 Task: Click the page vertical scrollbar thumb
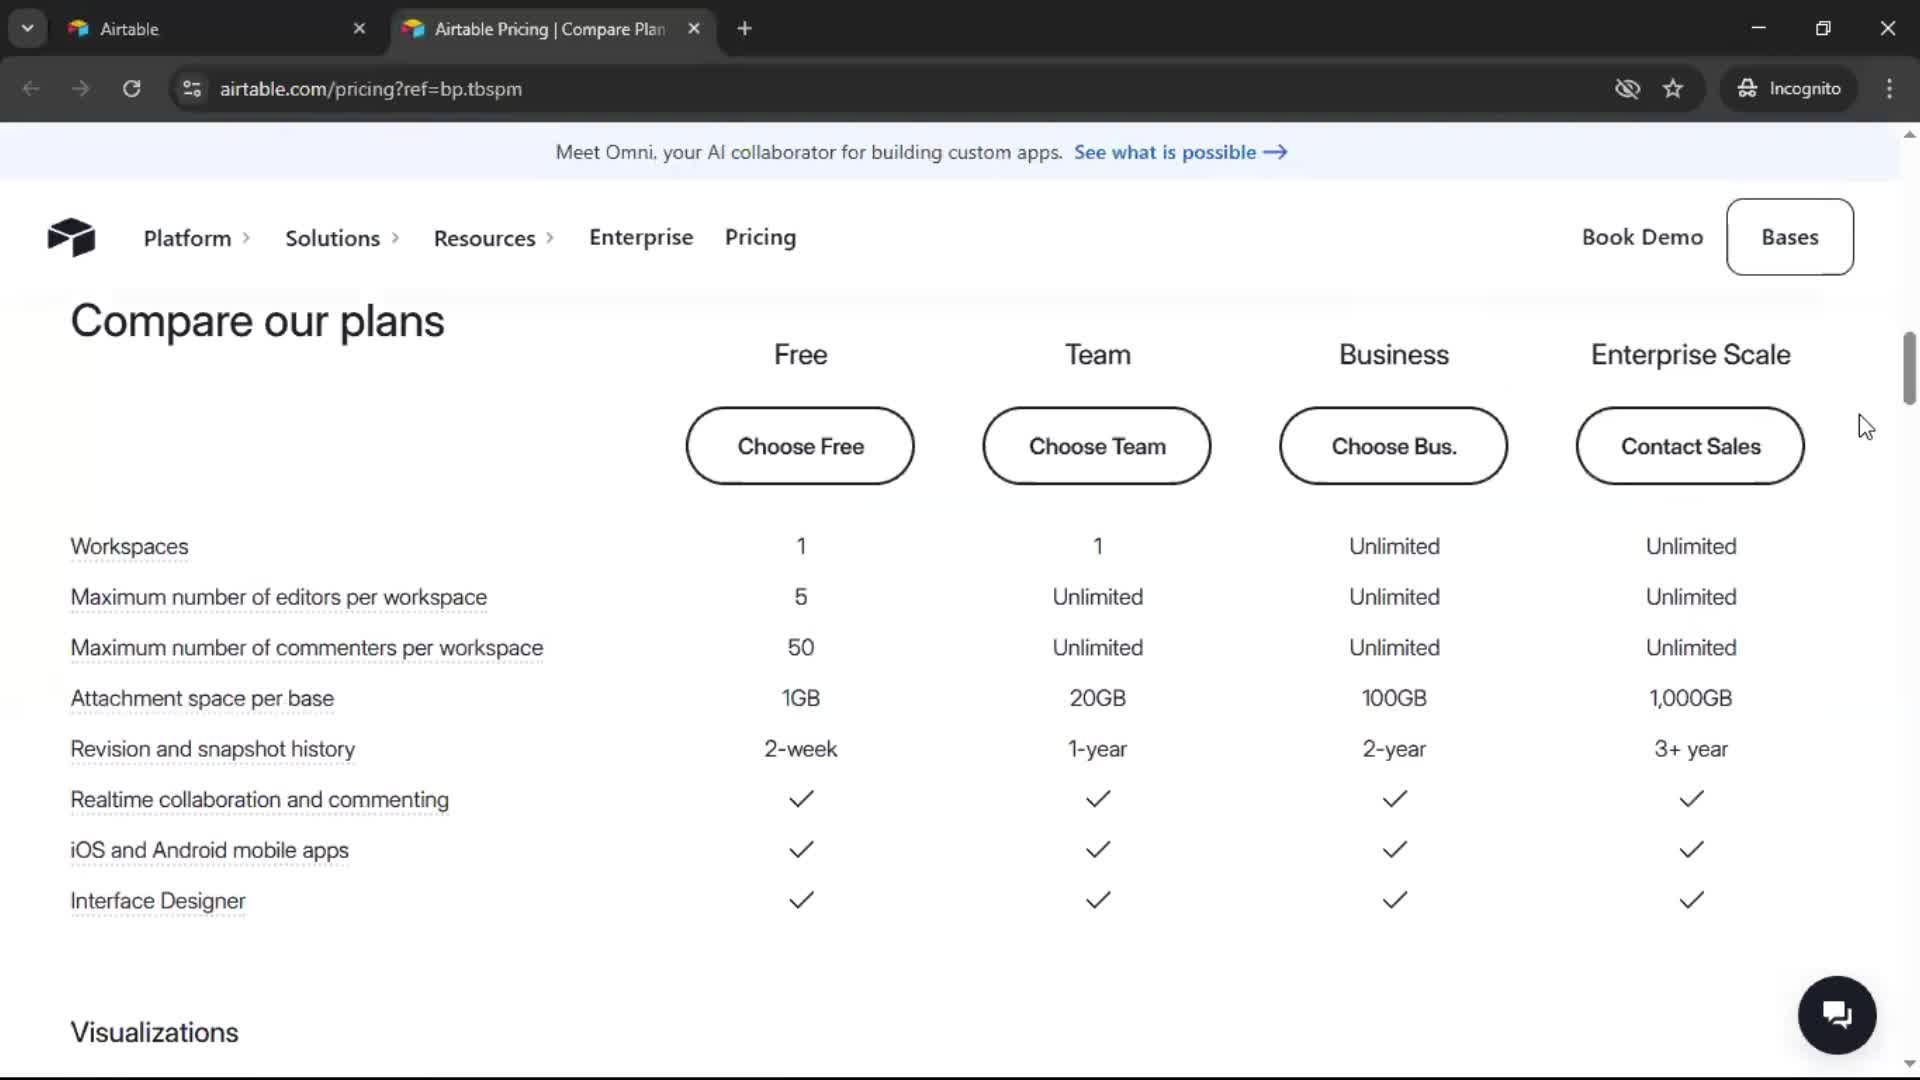click(x=1909, y=368)
